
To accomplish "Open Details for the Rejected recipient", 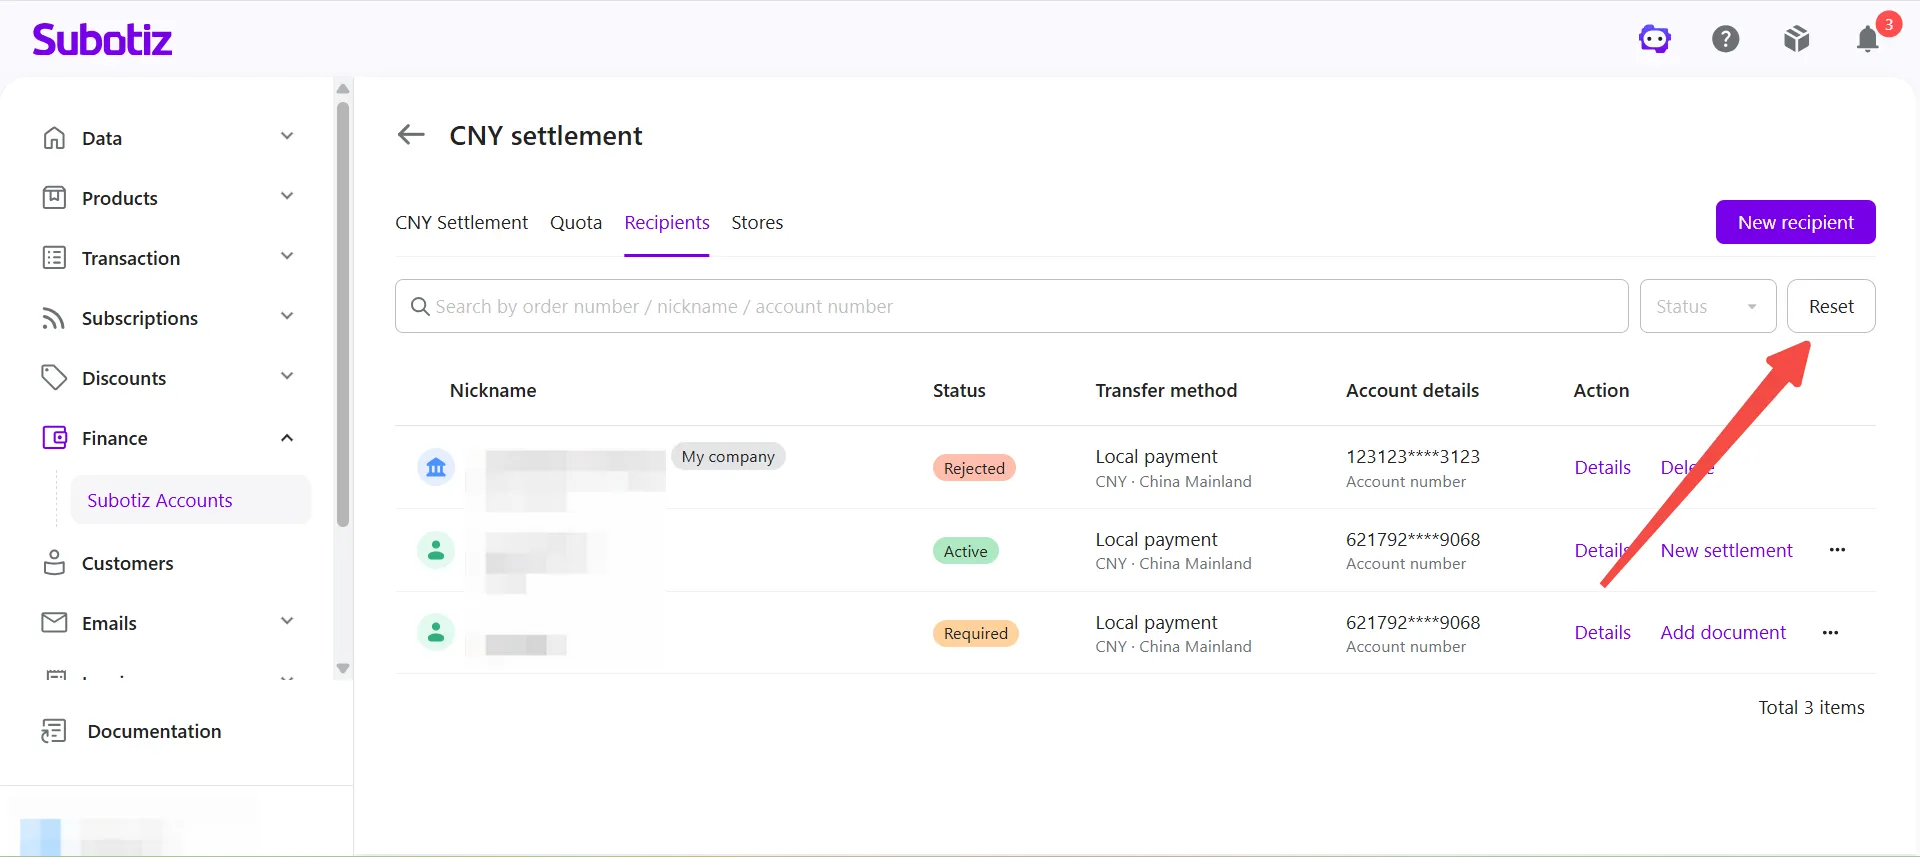I will 1602,467.
